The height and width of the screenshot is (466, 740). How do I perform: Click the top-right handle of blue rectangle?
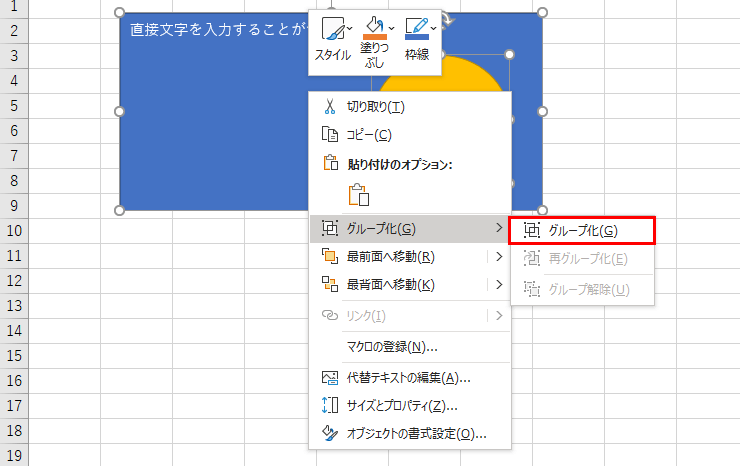pos(543,12)
